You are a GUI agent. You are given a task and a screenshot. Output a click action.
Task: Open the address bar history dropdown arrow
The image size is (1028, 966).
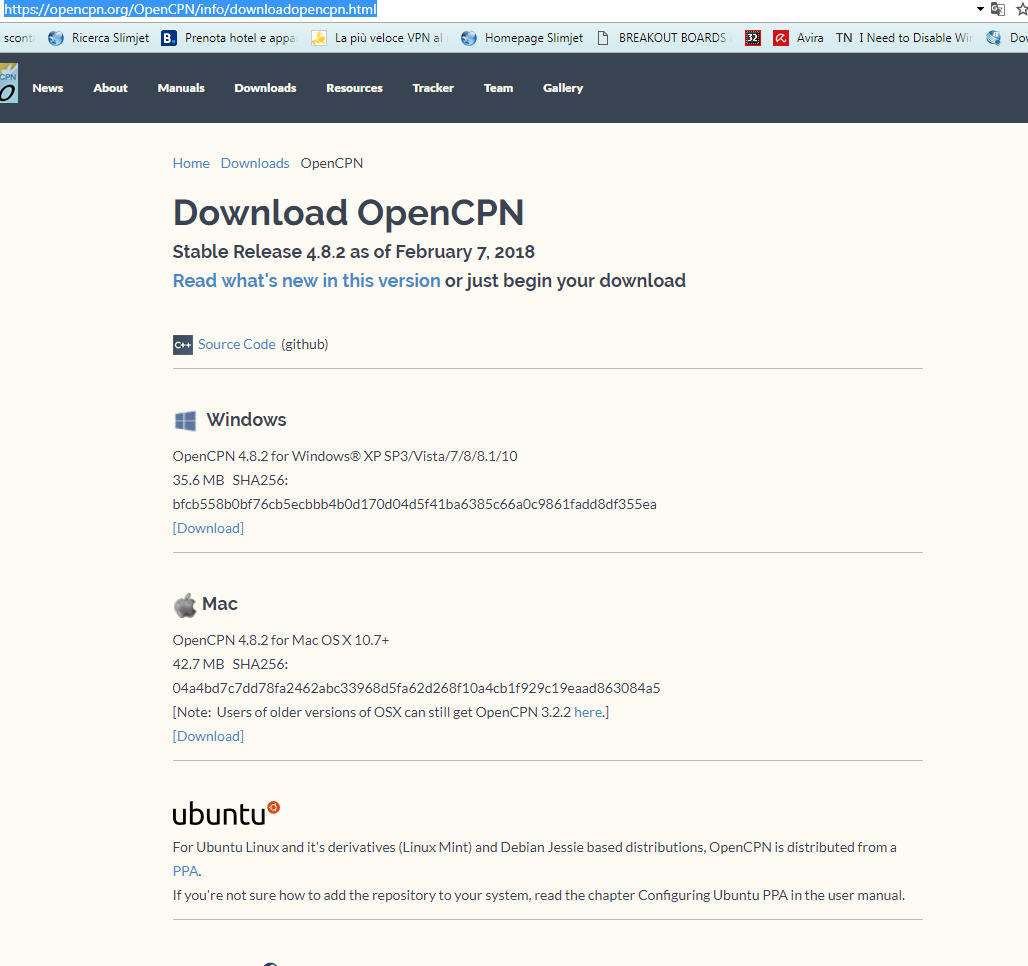[980, 9]
